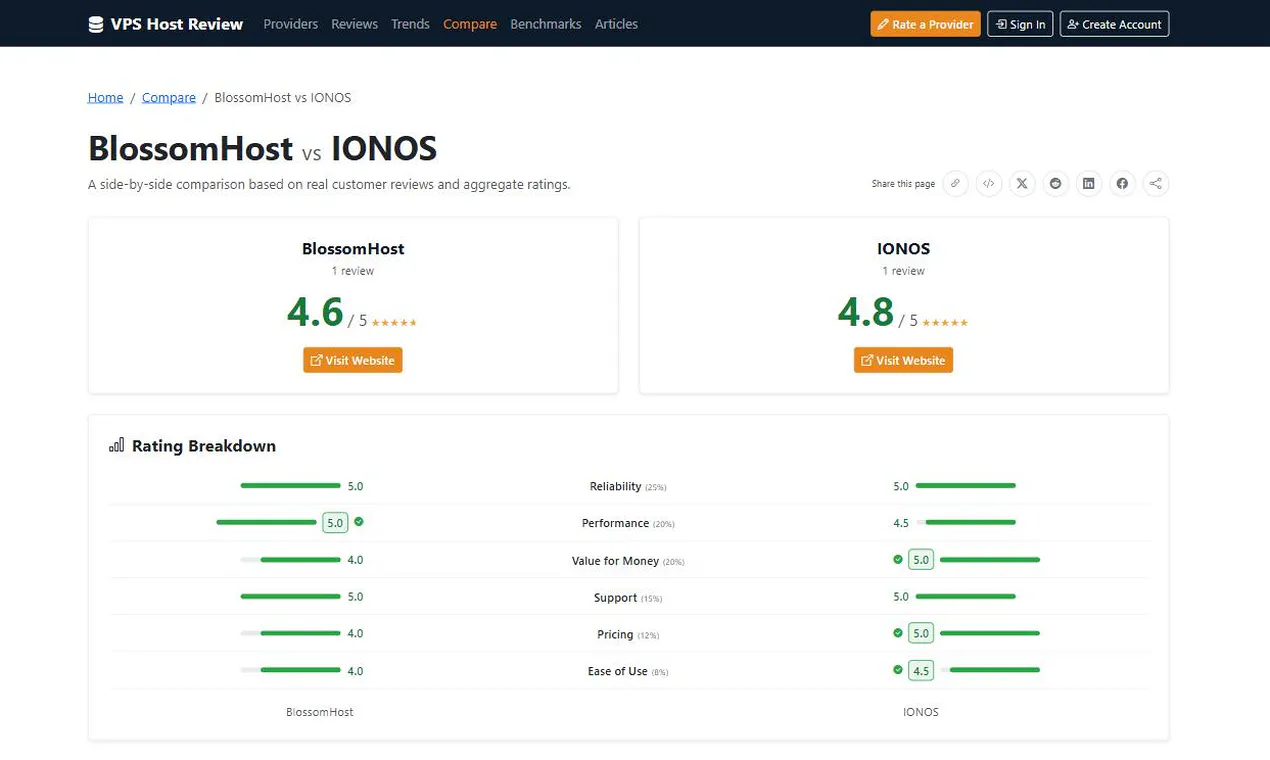Viewport: 1270px width, 760px height.
Task: Go to Compare breadcrumb link
Action: pos(169,97)
